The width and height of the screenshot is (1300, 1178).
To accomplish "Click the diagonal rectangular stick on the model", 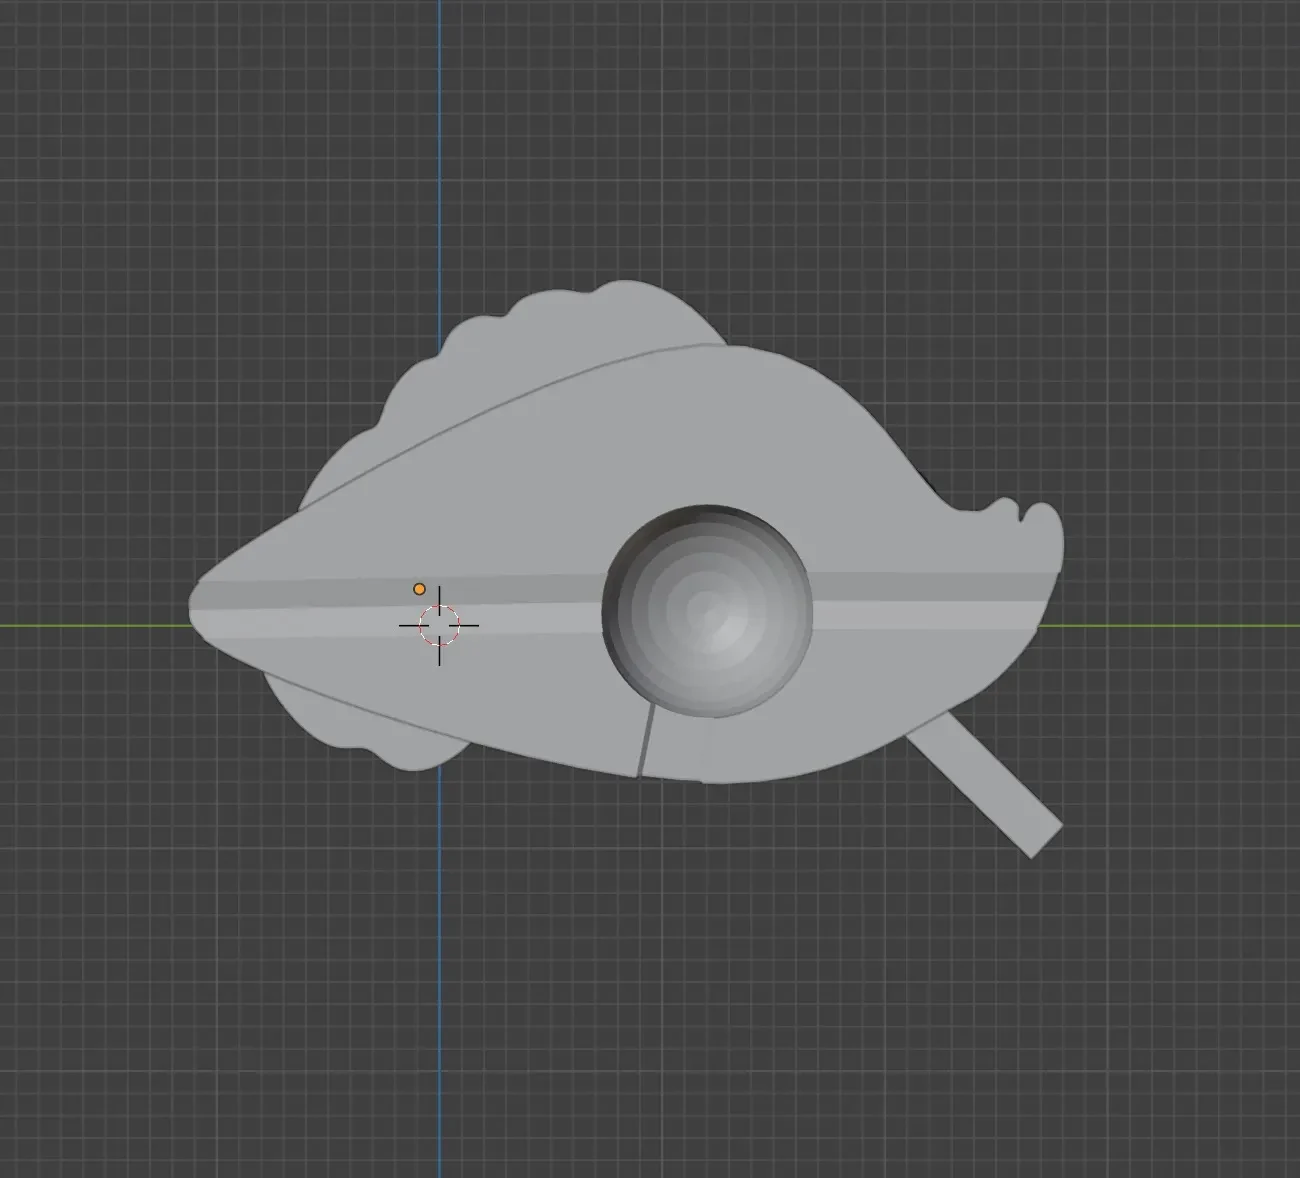I will (x=986, y=787).
